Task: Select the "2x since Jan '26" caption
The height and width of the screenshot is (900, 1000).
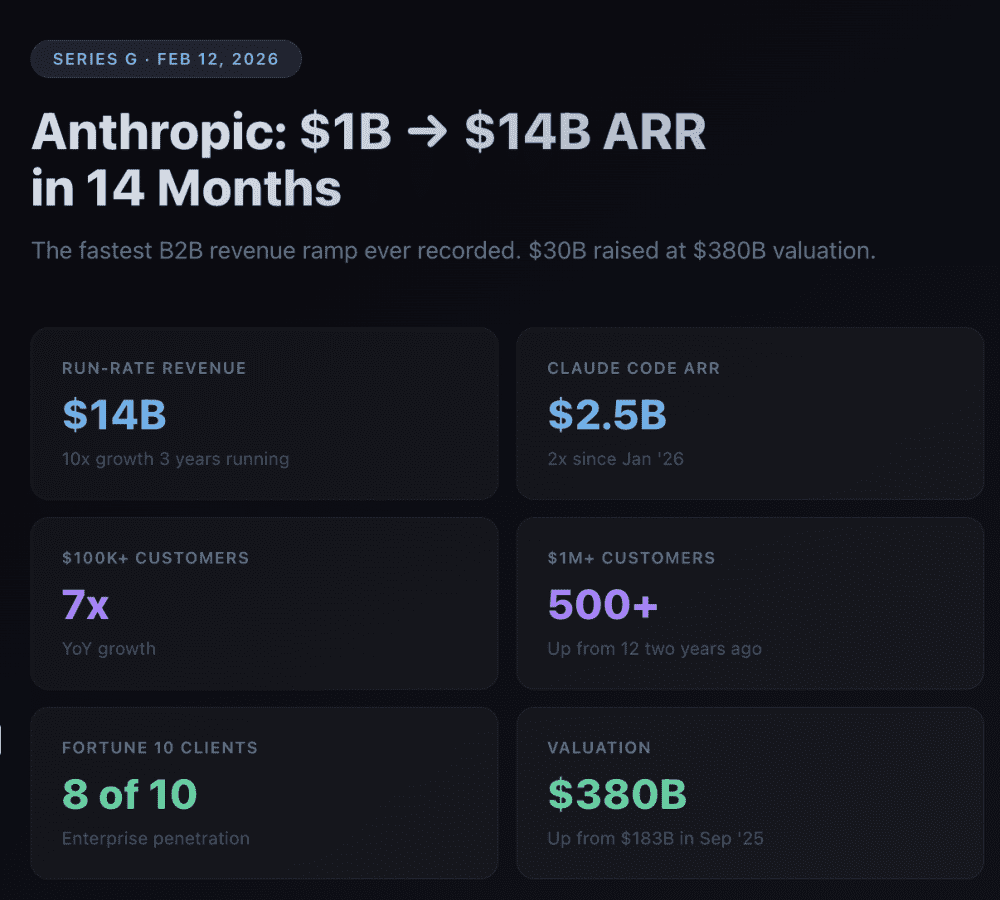Action: 615,459
